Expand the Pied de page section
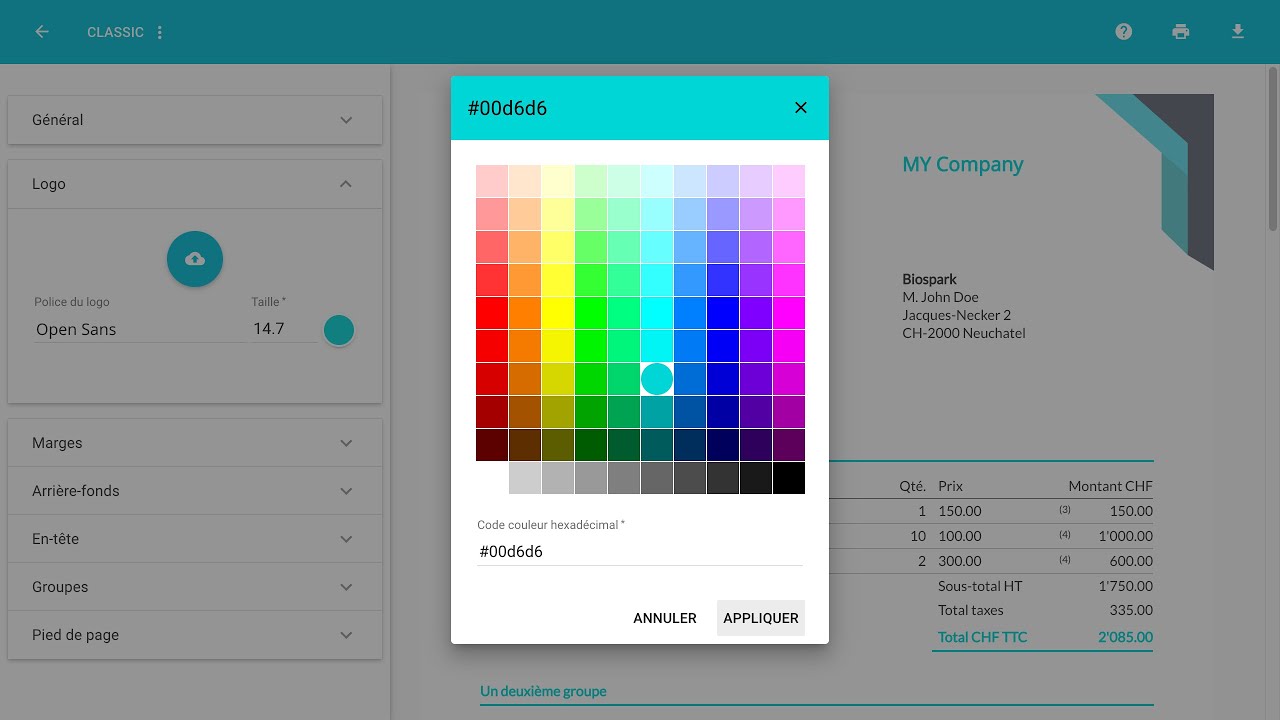This screenshot has height=720, width=1280. tap(195, 635)
